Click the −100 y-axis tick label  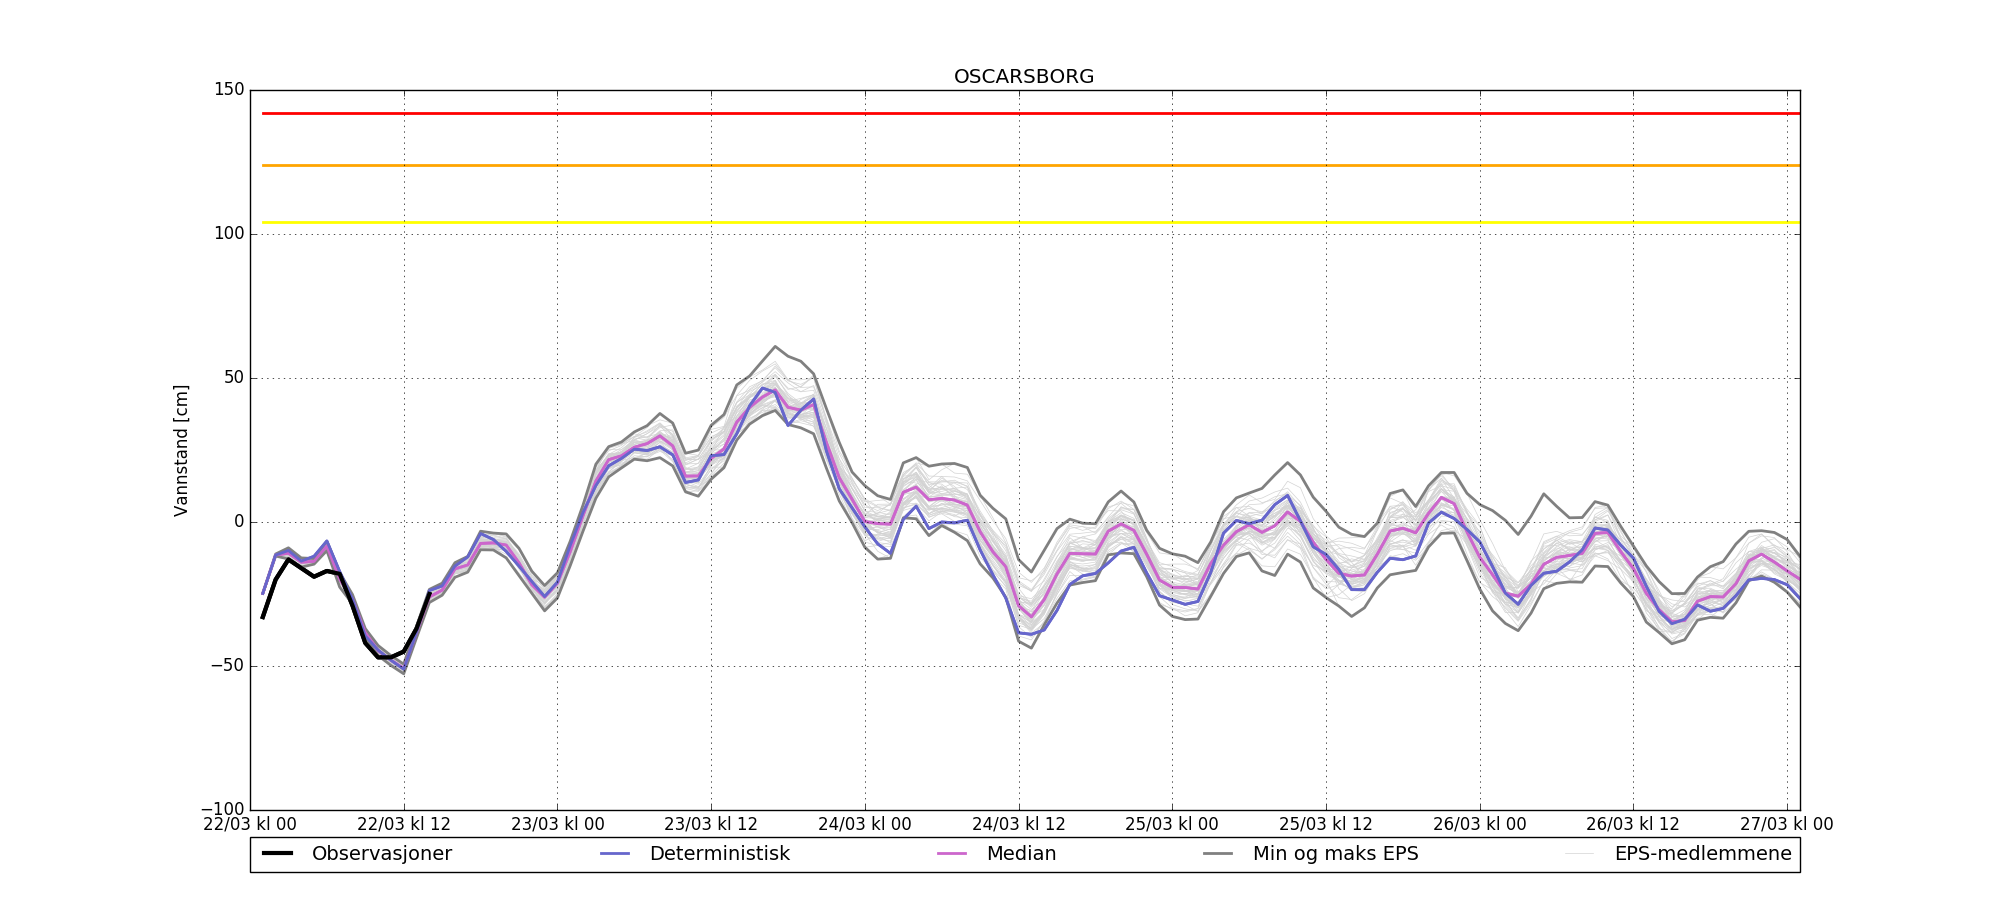coord(222,809)
